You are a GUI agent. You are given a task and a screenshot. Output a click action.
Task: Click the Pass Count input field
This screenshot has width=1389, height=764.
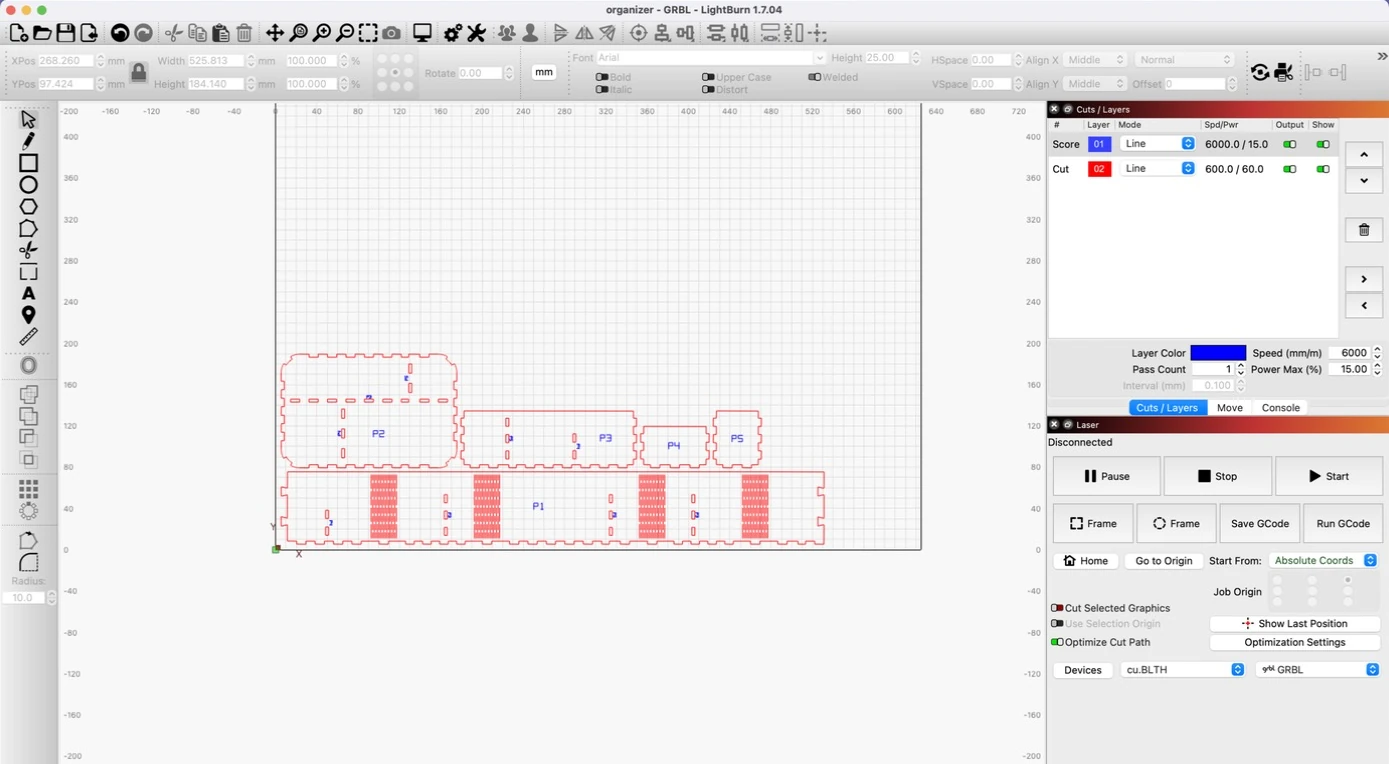pos(1213,369)
